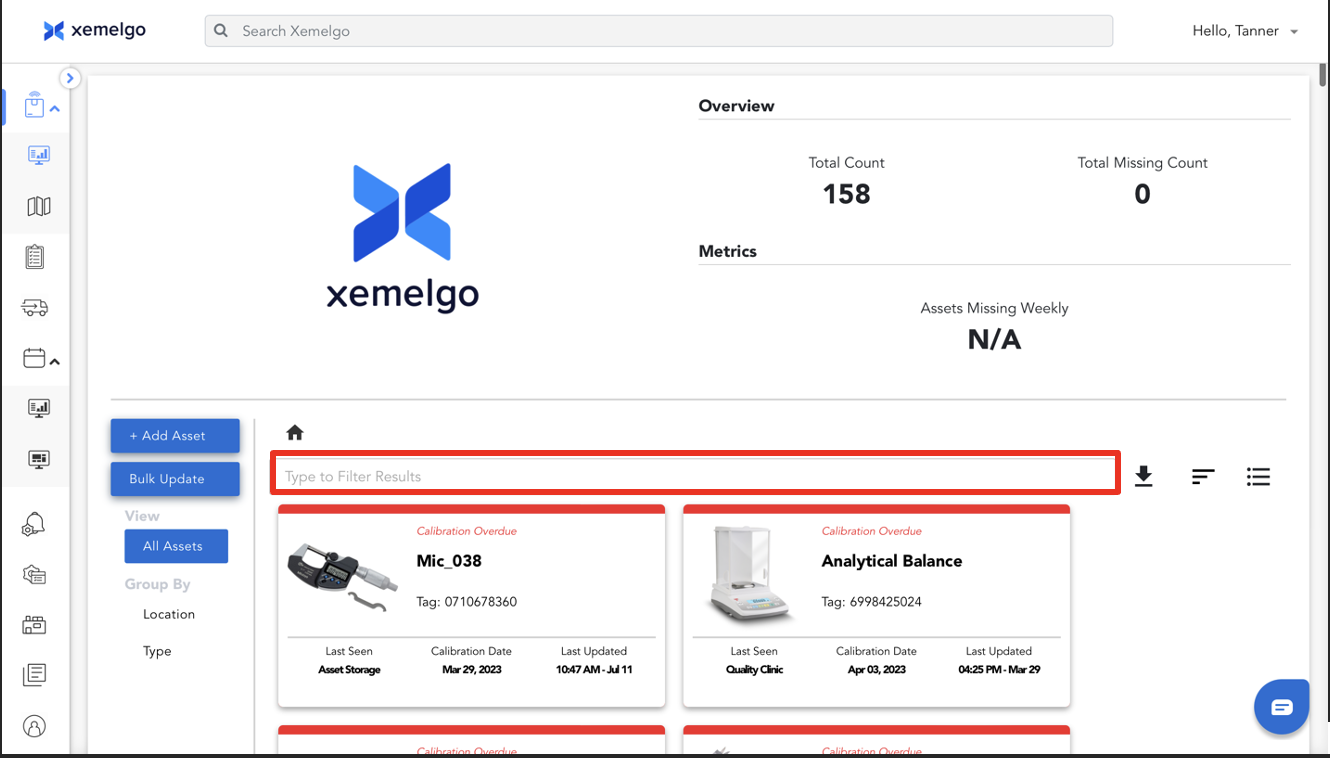The image size is (1330, 758).
Task: Collapse the calendar module chevron
Action: 55,361
